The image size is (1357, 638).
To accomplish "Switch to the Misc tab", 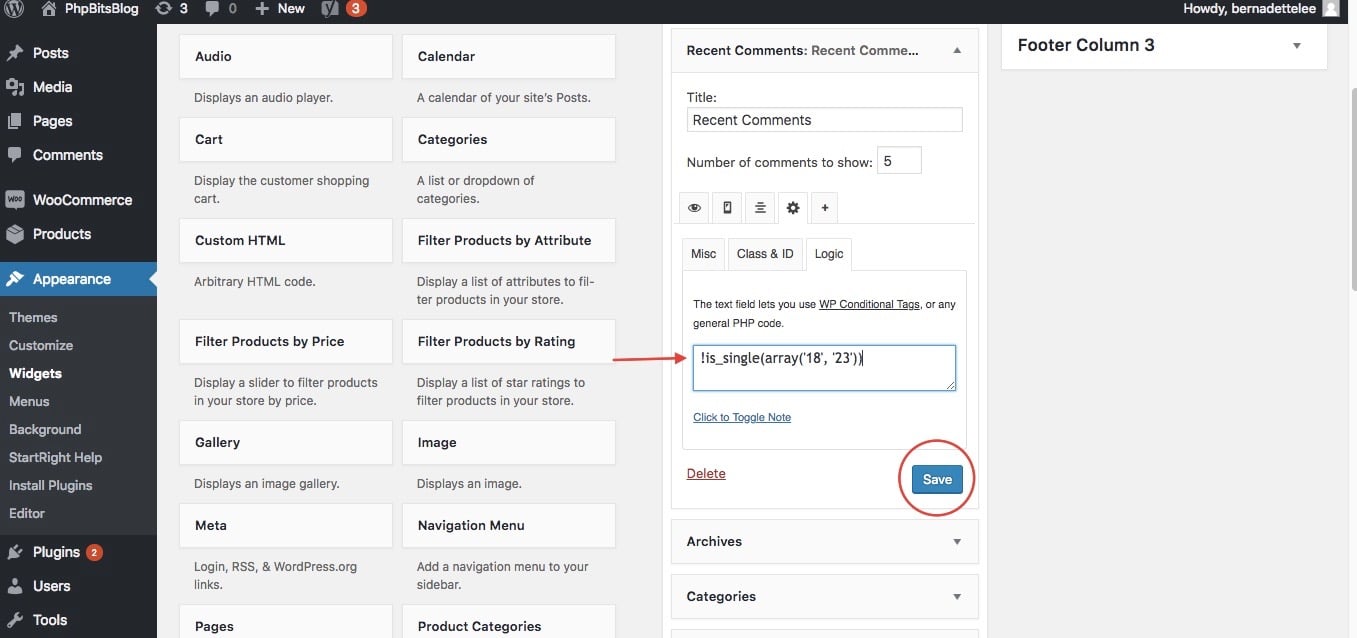I will pyautogui.click(x=702, y=254).
